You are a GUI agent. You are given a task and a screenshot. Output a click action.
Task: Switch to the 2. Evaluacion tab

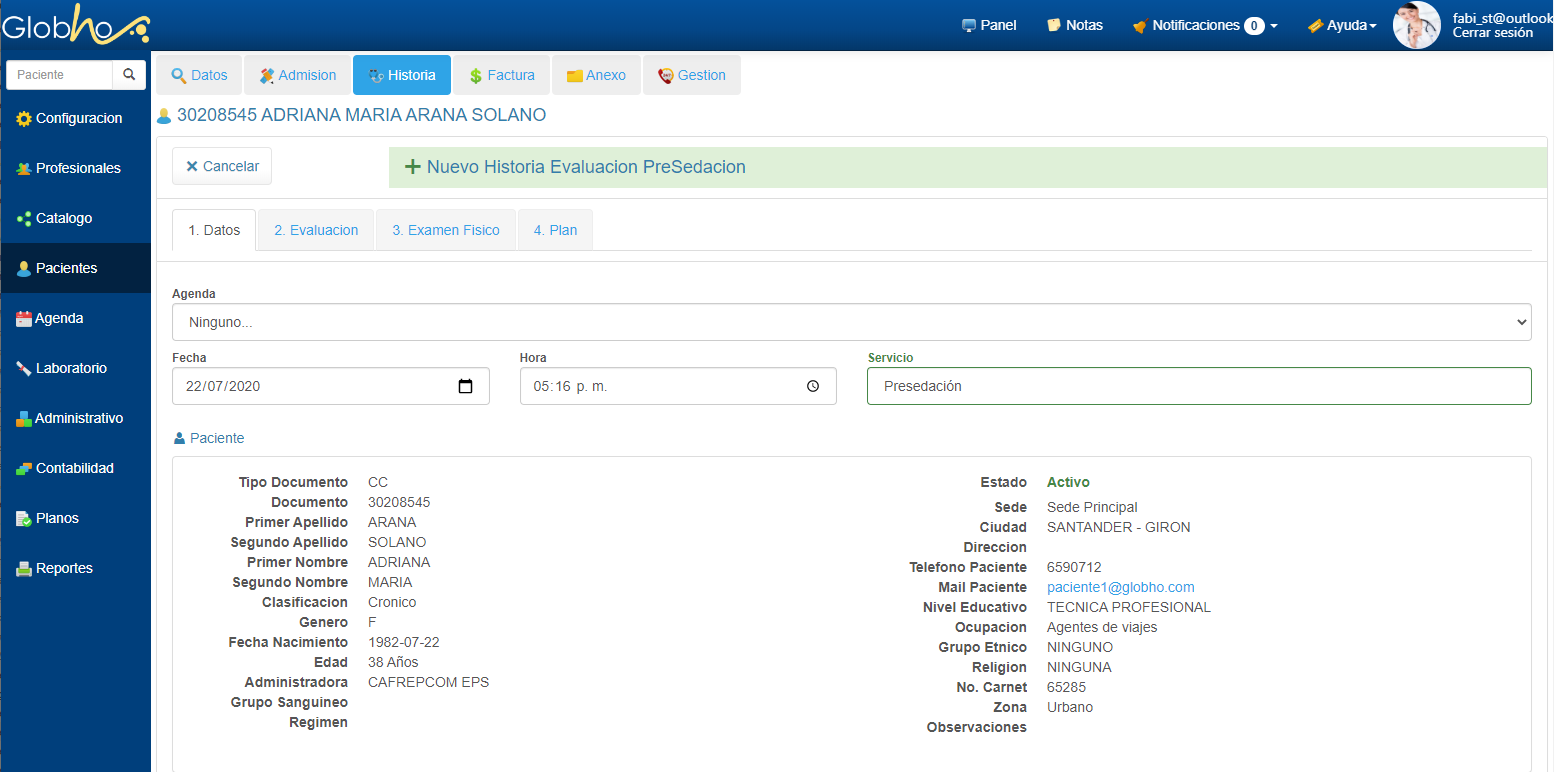point(316,230)
